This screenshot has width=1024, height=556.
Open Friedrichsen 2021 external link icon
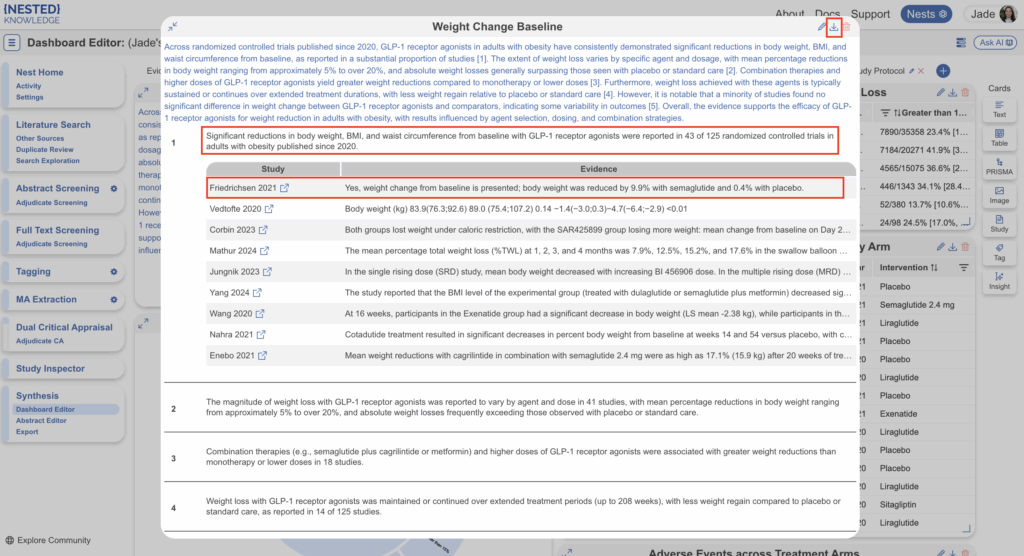(284, 188)
